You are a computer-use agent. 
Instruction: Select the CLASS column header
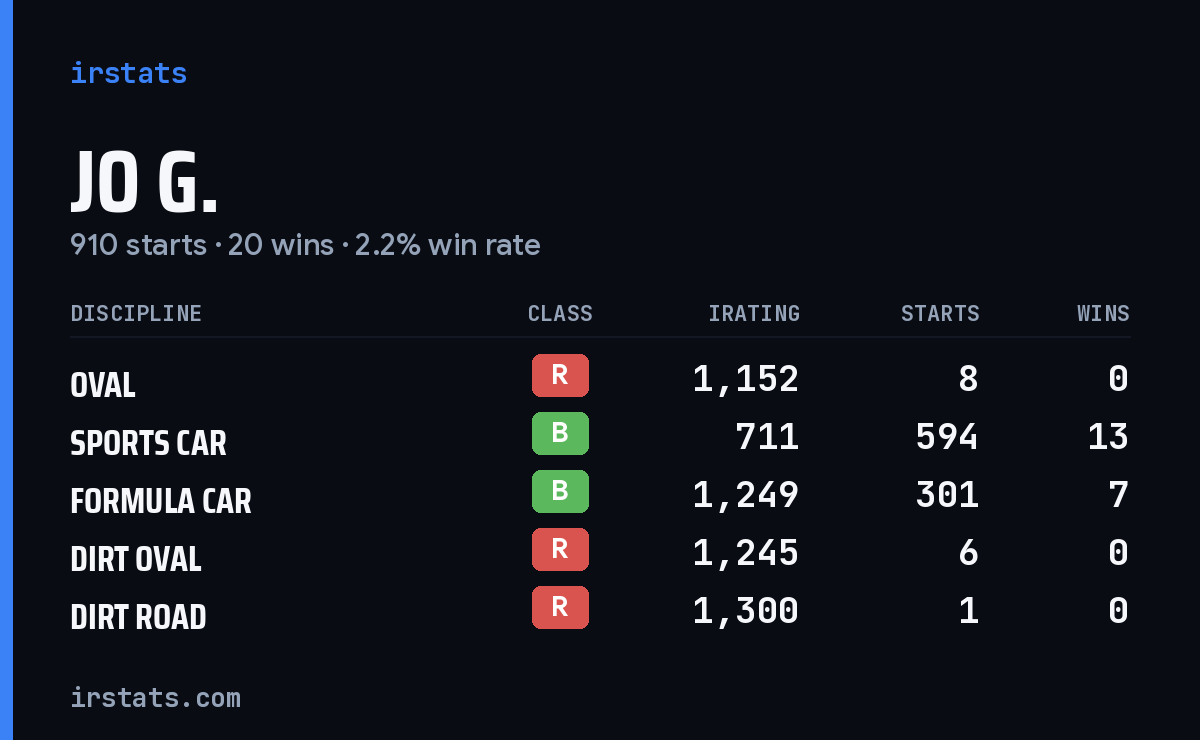[560, 313]
